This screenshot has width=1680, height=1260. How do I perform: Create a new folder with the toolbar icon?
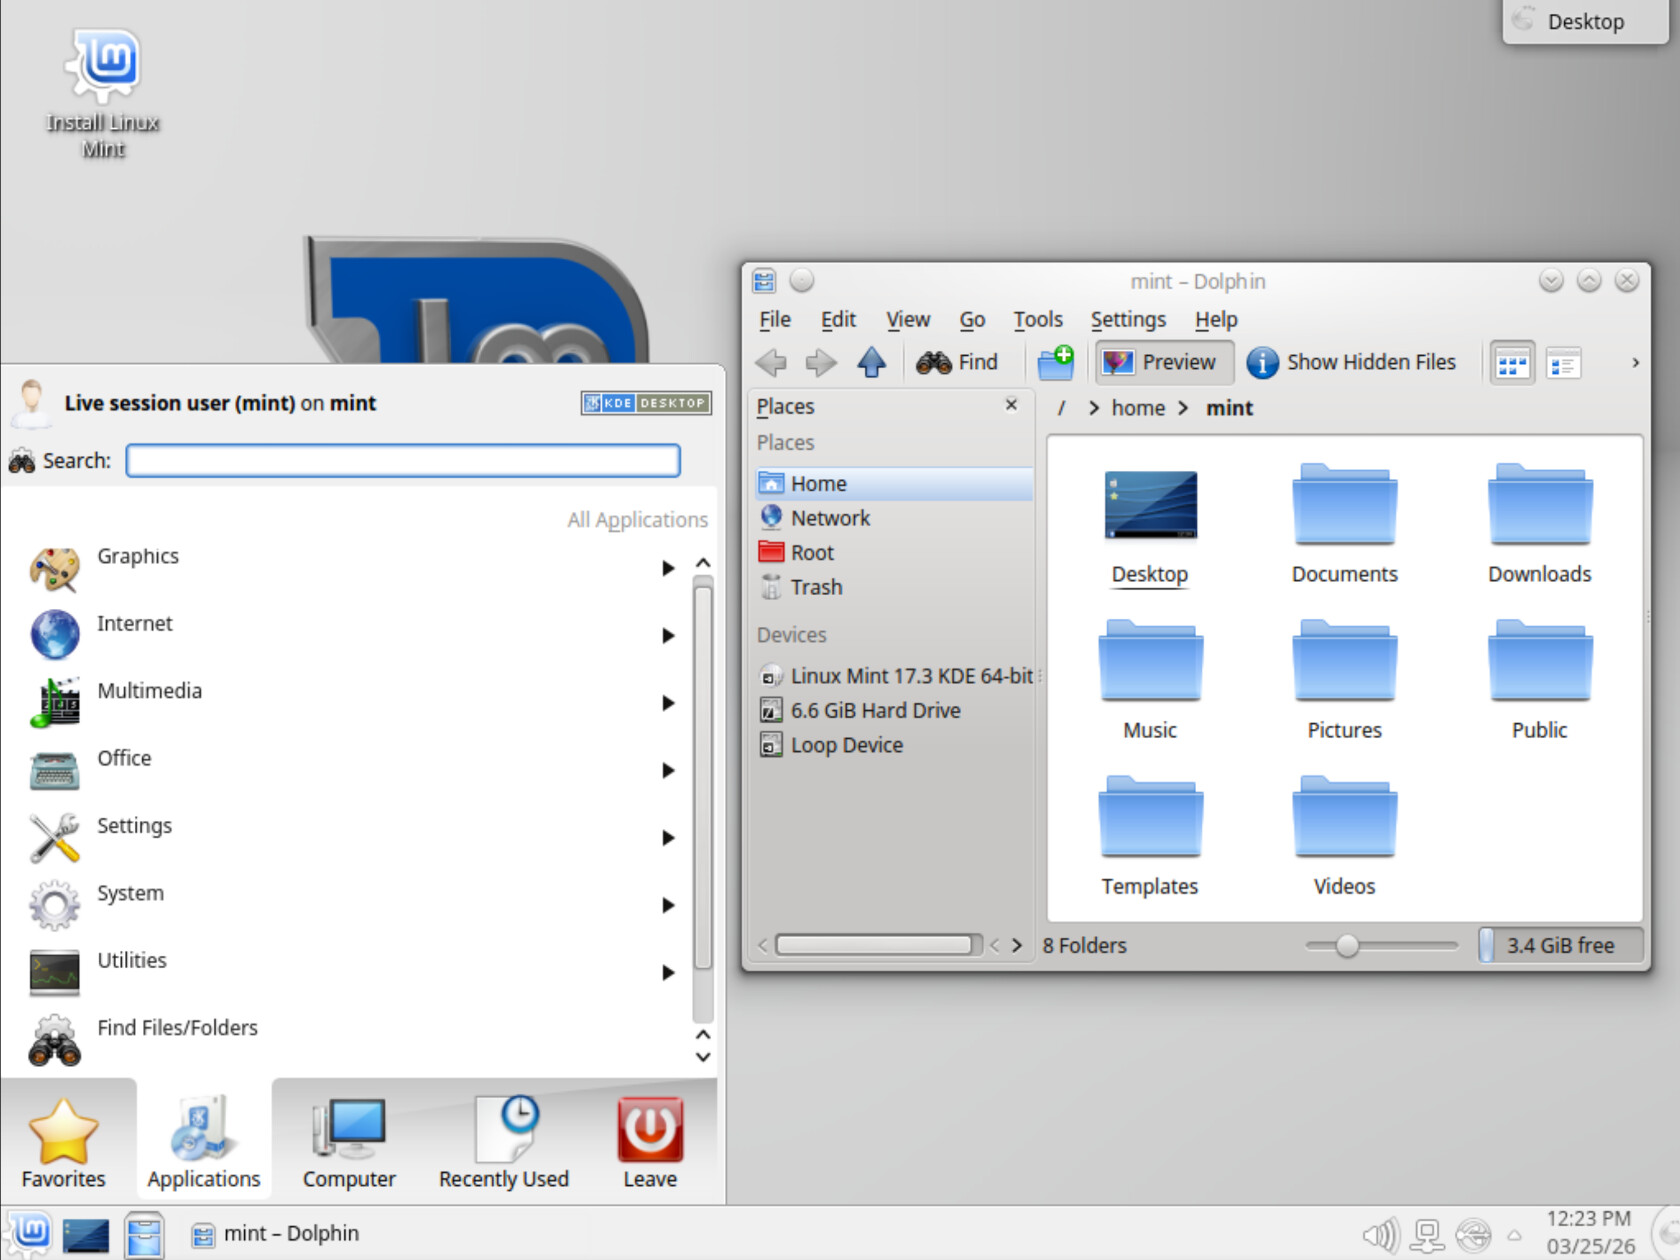(x=1055, y=362)
